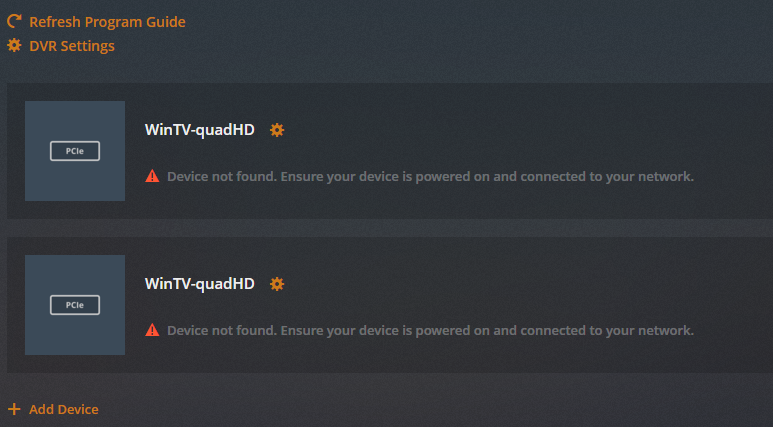Click the first device's red warning triangle

[x=152, y=176]
